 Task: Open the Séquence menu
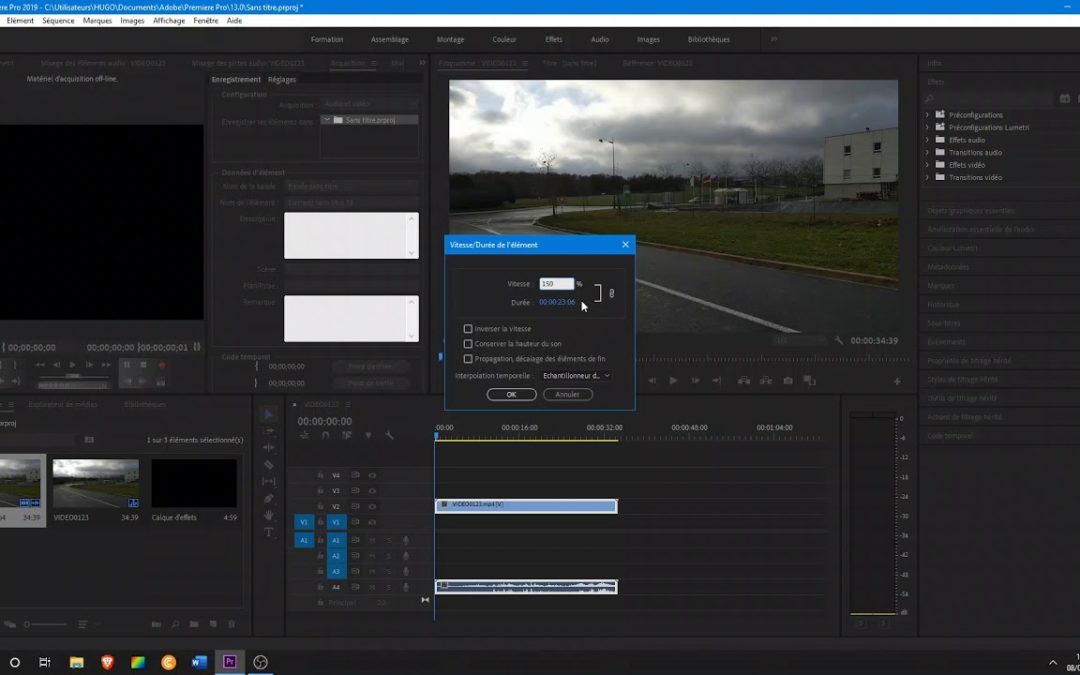[x=56, y=20]
